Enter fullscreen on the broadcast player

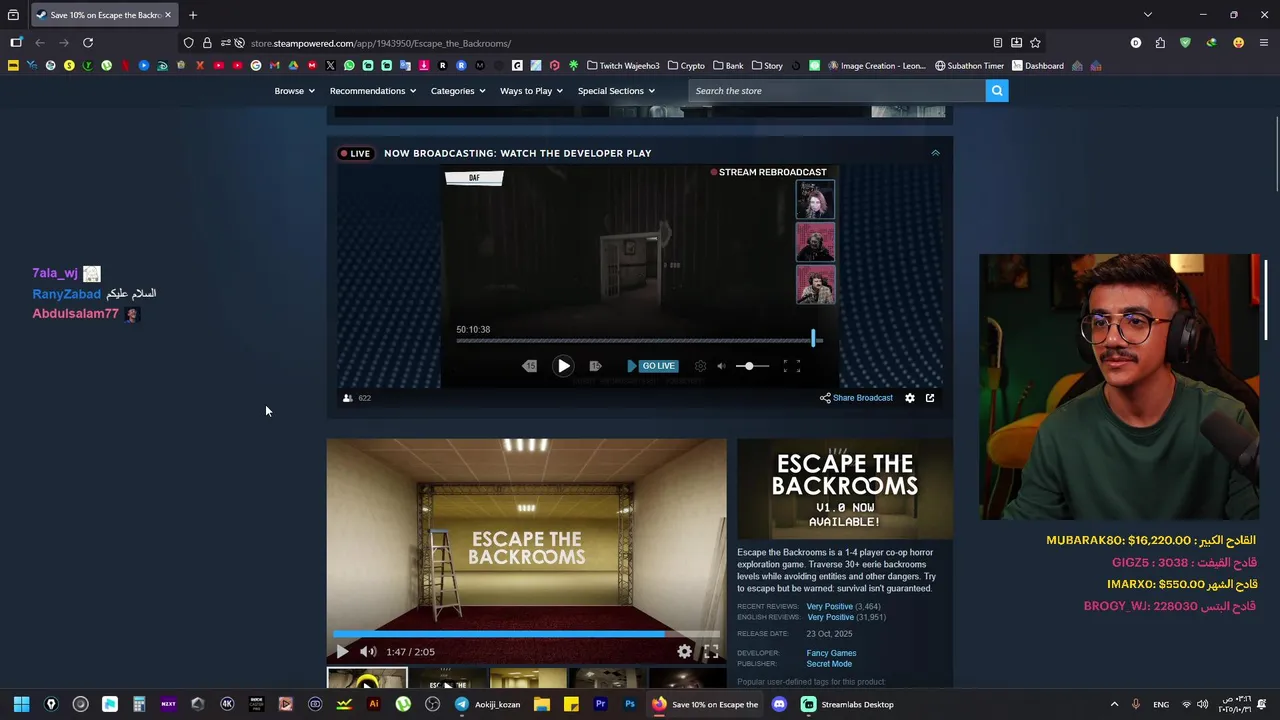pyautogui.click(x=792, y=366)
